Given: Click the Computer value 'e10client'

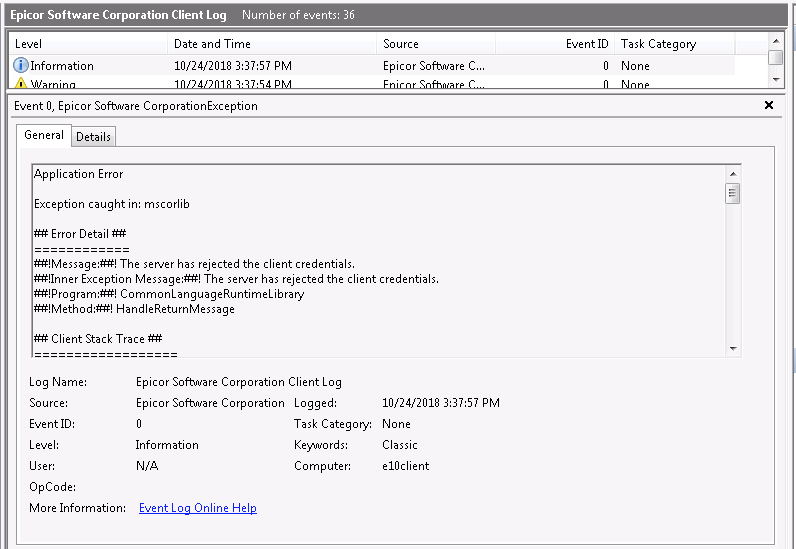Looking at the screenshot, I should [x=406, y=466].
